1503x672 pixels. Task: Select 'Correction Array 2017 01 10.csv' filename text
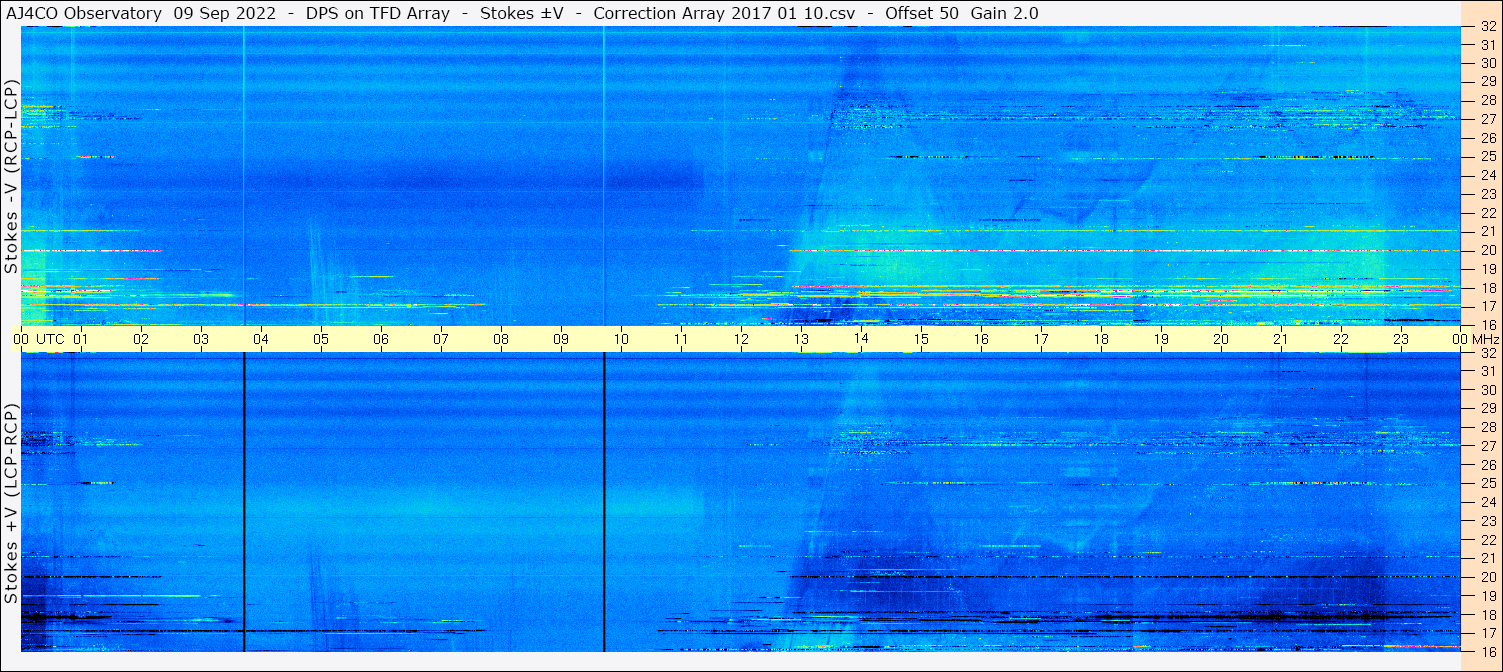[x=724, y=13]
